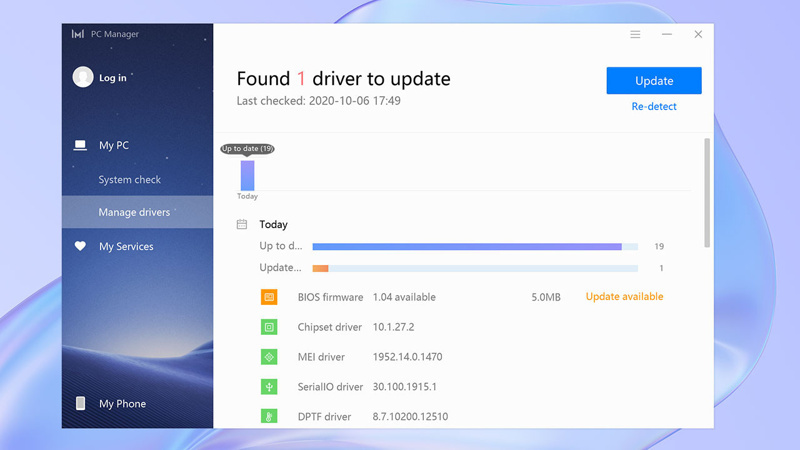Click BIOS firmware label

pos(330,297)
